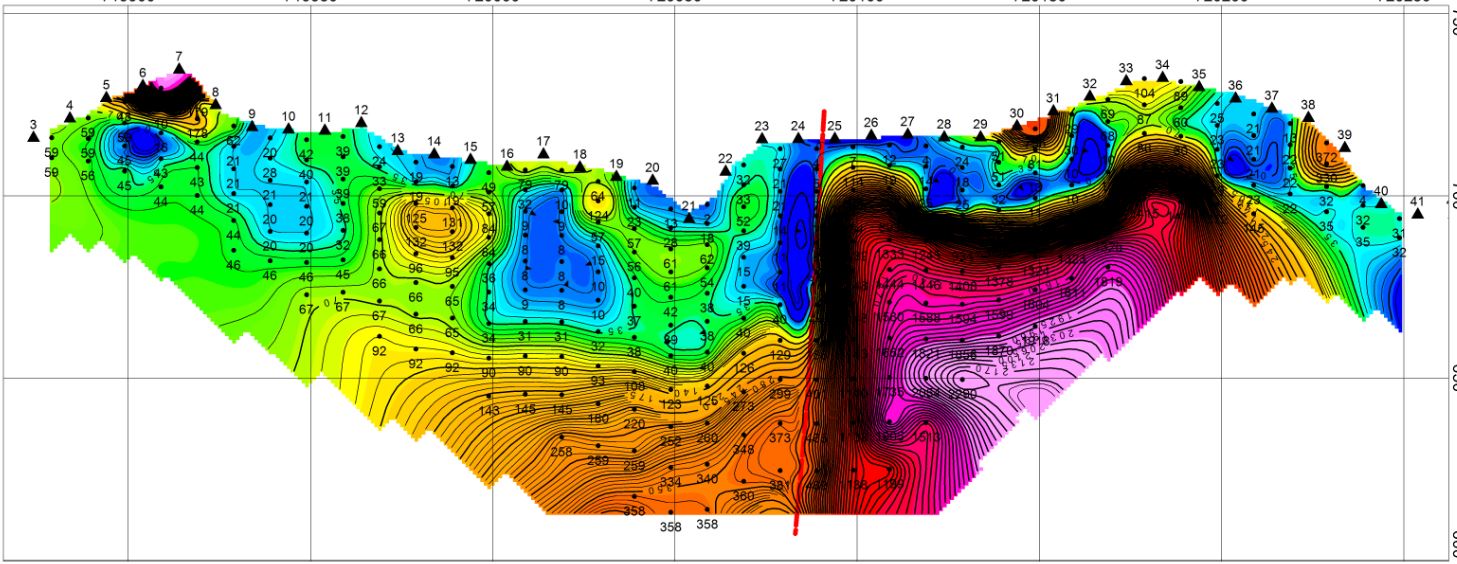The width and height of the screenshot is (1457, 564).
Task: Click the data value 143
Action: pyautogui.click(x=489, y=411)
